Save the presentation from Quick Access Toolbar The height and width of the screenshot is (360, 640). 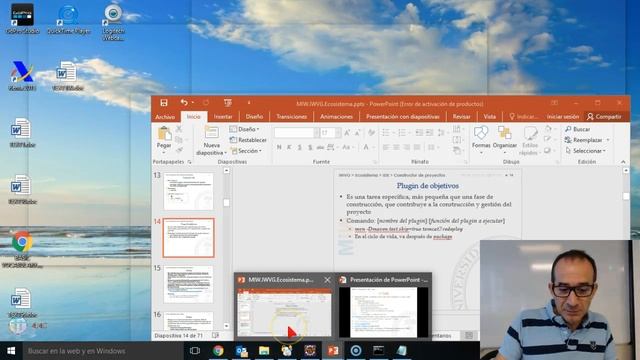click(164, 102)
